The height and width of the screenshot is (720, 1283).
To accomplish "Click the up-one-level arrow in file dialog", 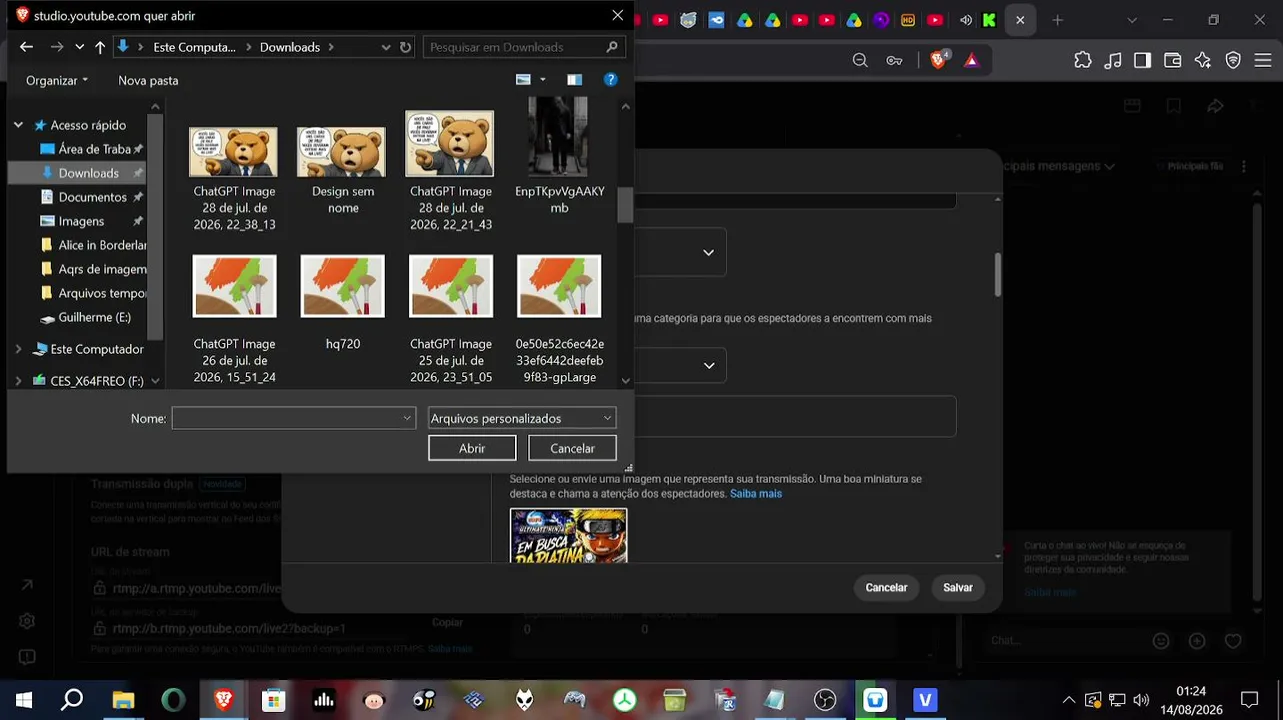I will tap(100, 47).
